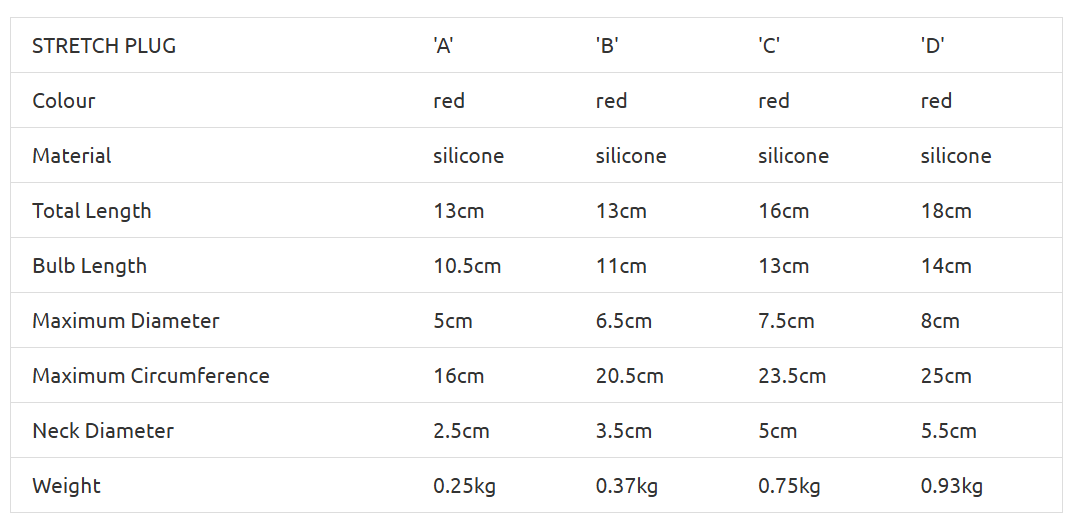Select the 'C' column header
The height and width of the screenshot is (523, 1072).
(x=769, y=46)
